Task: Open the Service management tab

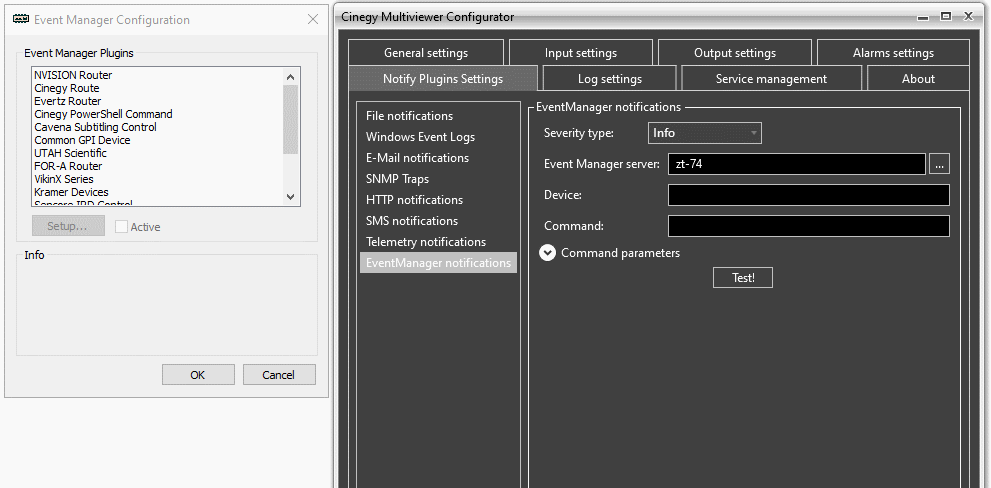Action: tap(771, 79)
